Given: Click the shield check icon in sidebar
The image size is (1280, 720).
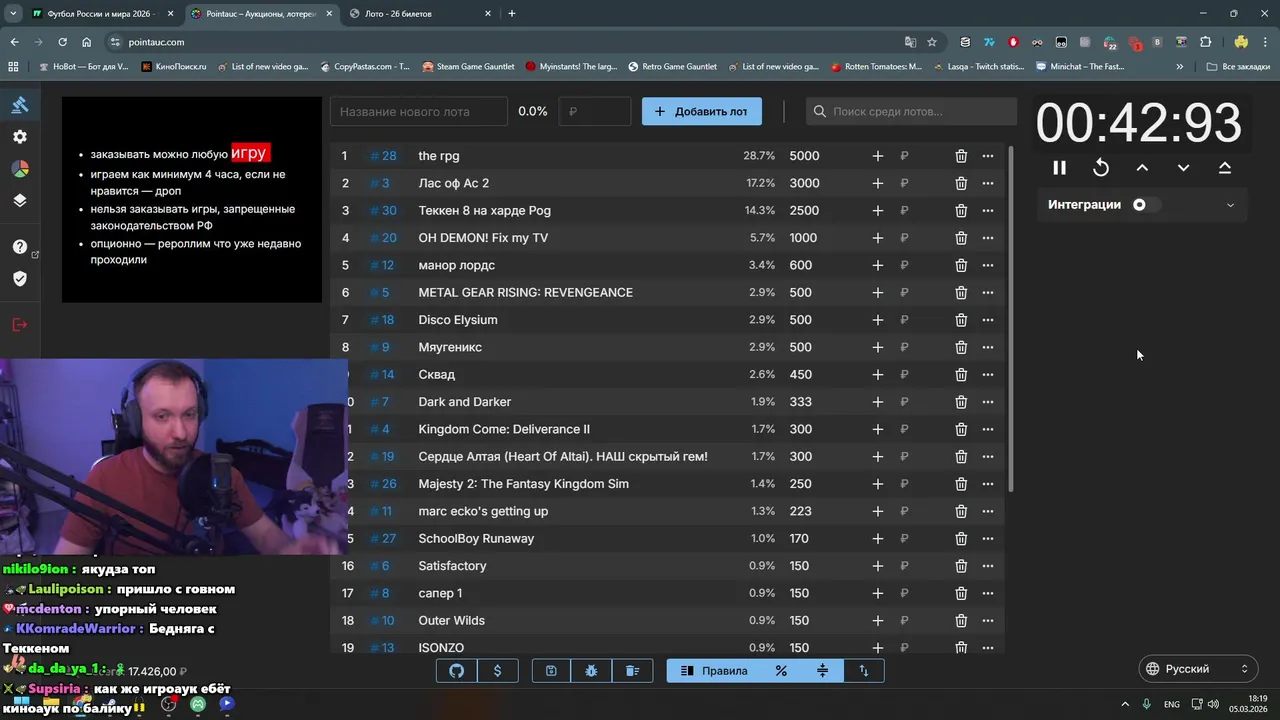Looking at the screenshot, I should (20, 279).
